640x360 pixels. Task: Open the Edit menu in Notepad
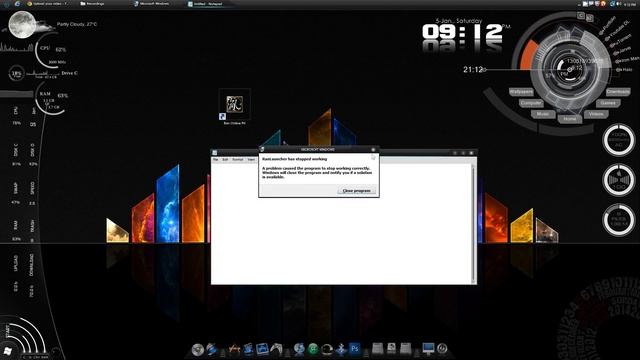(225, 160)
